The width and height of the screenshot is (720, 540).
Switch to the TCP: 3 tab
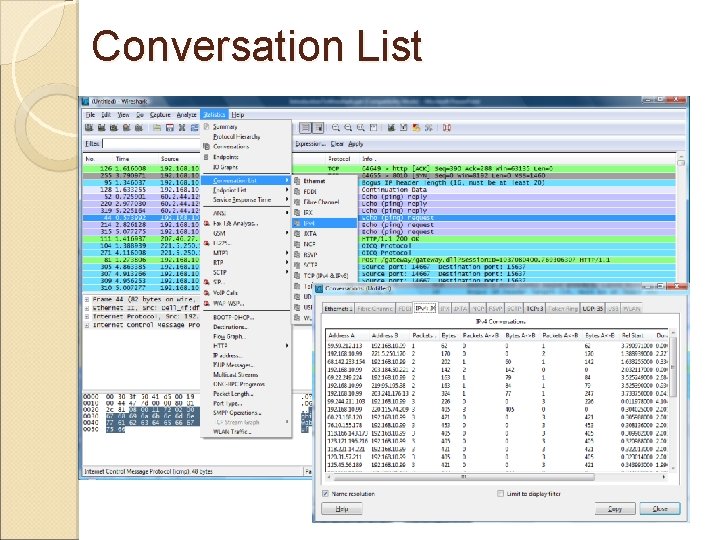pos(534,309)
